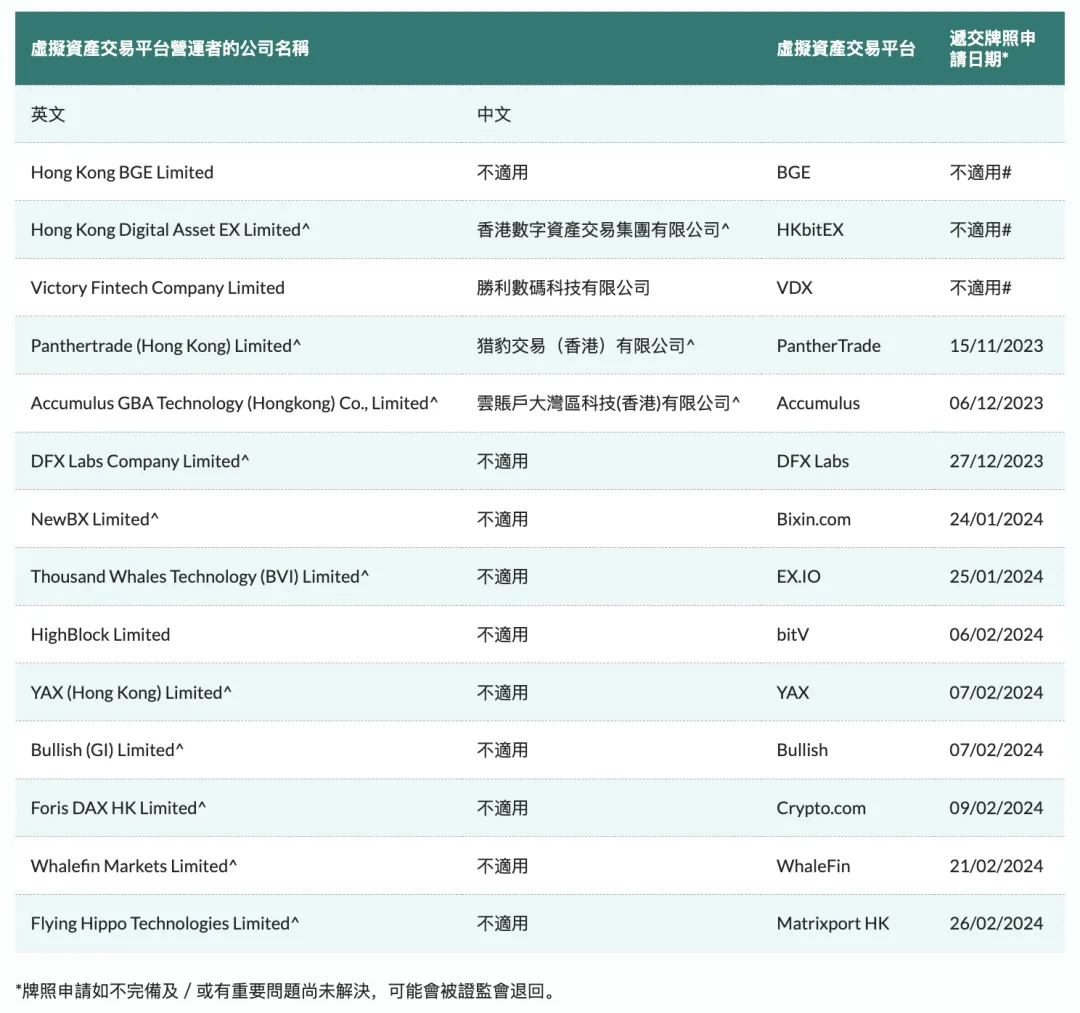
Task: Select Bullish (GI) Limited entry
Action: pyautogui.click(x=107, y=750)
